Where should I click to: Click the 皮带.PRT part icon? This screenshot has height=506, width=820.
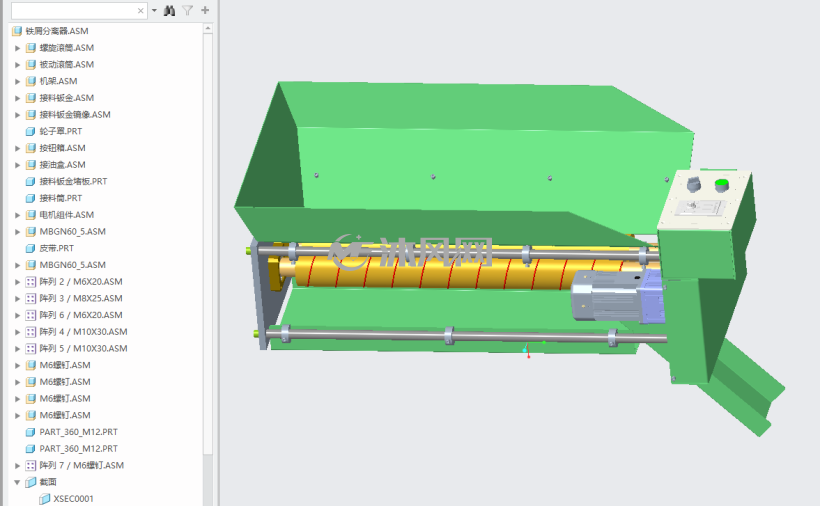(x=31, y=248)
